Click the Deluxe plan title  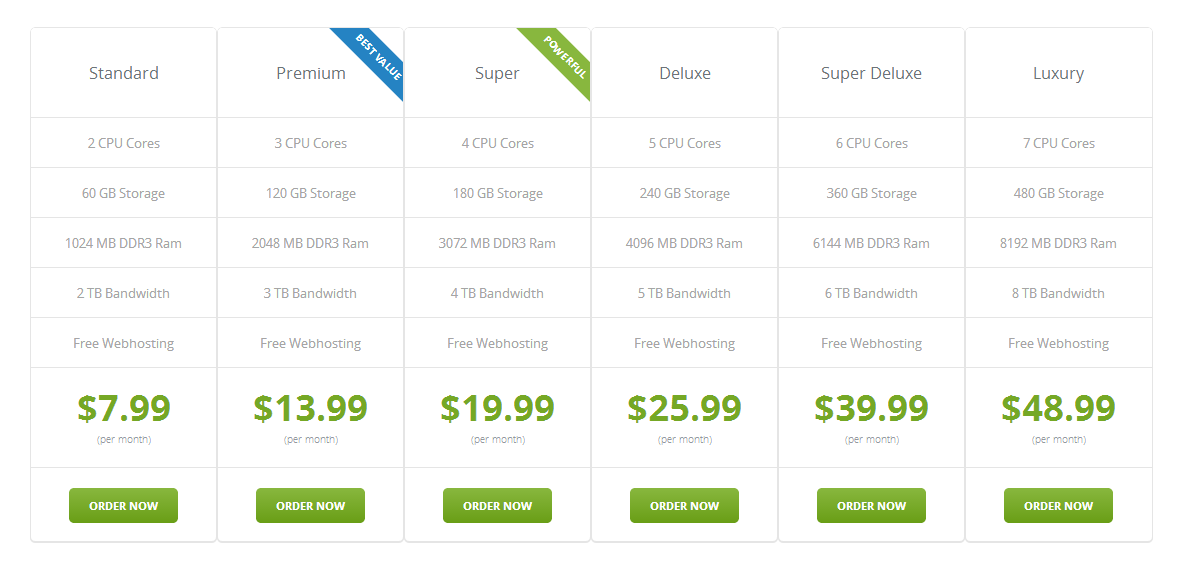click(x=685, y=73)
